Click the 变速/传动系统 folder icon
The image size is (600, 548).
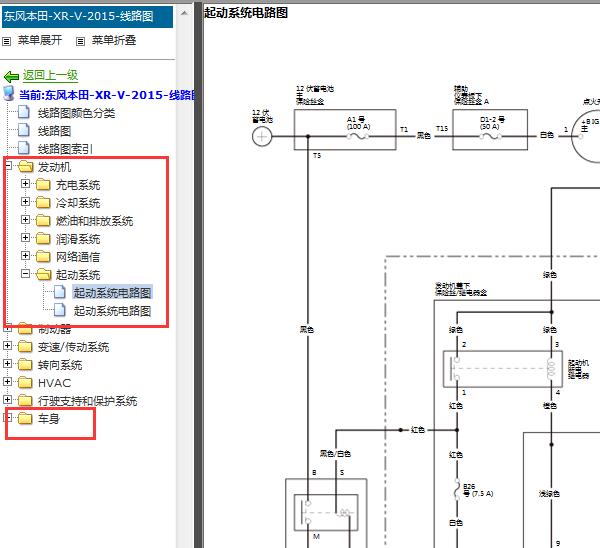[25, 346]
